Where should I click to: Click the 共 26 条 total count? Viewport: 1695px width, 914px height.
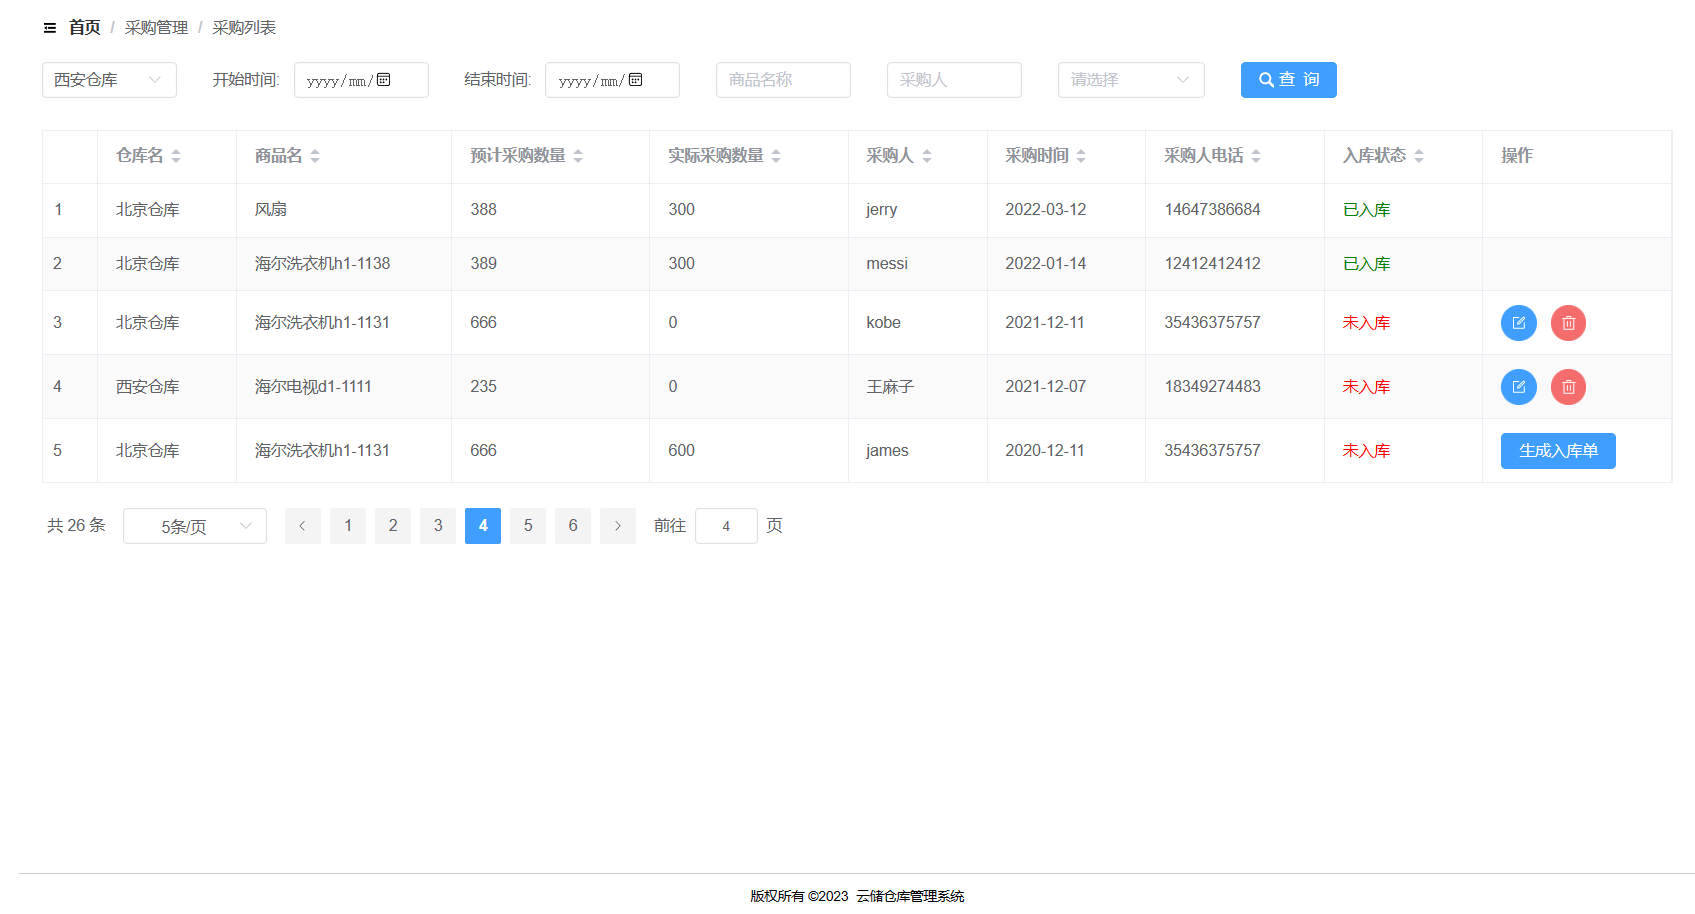tap(76, 526)
